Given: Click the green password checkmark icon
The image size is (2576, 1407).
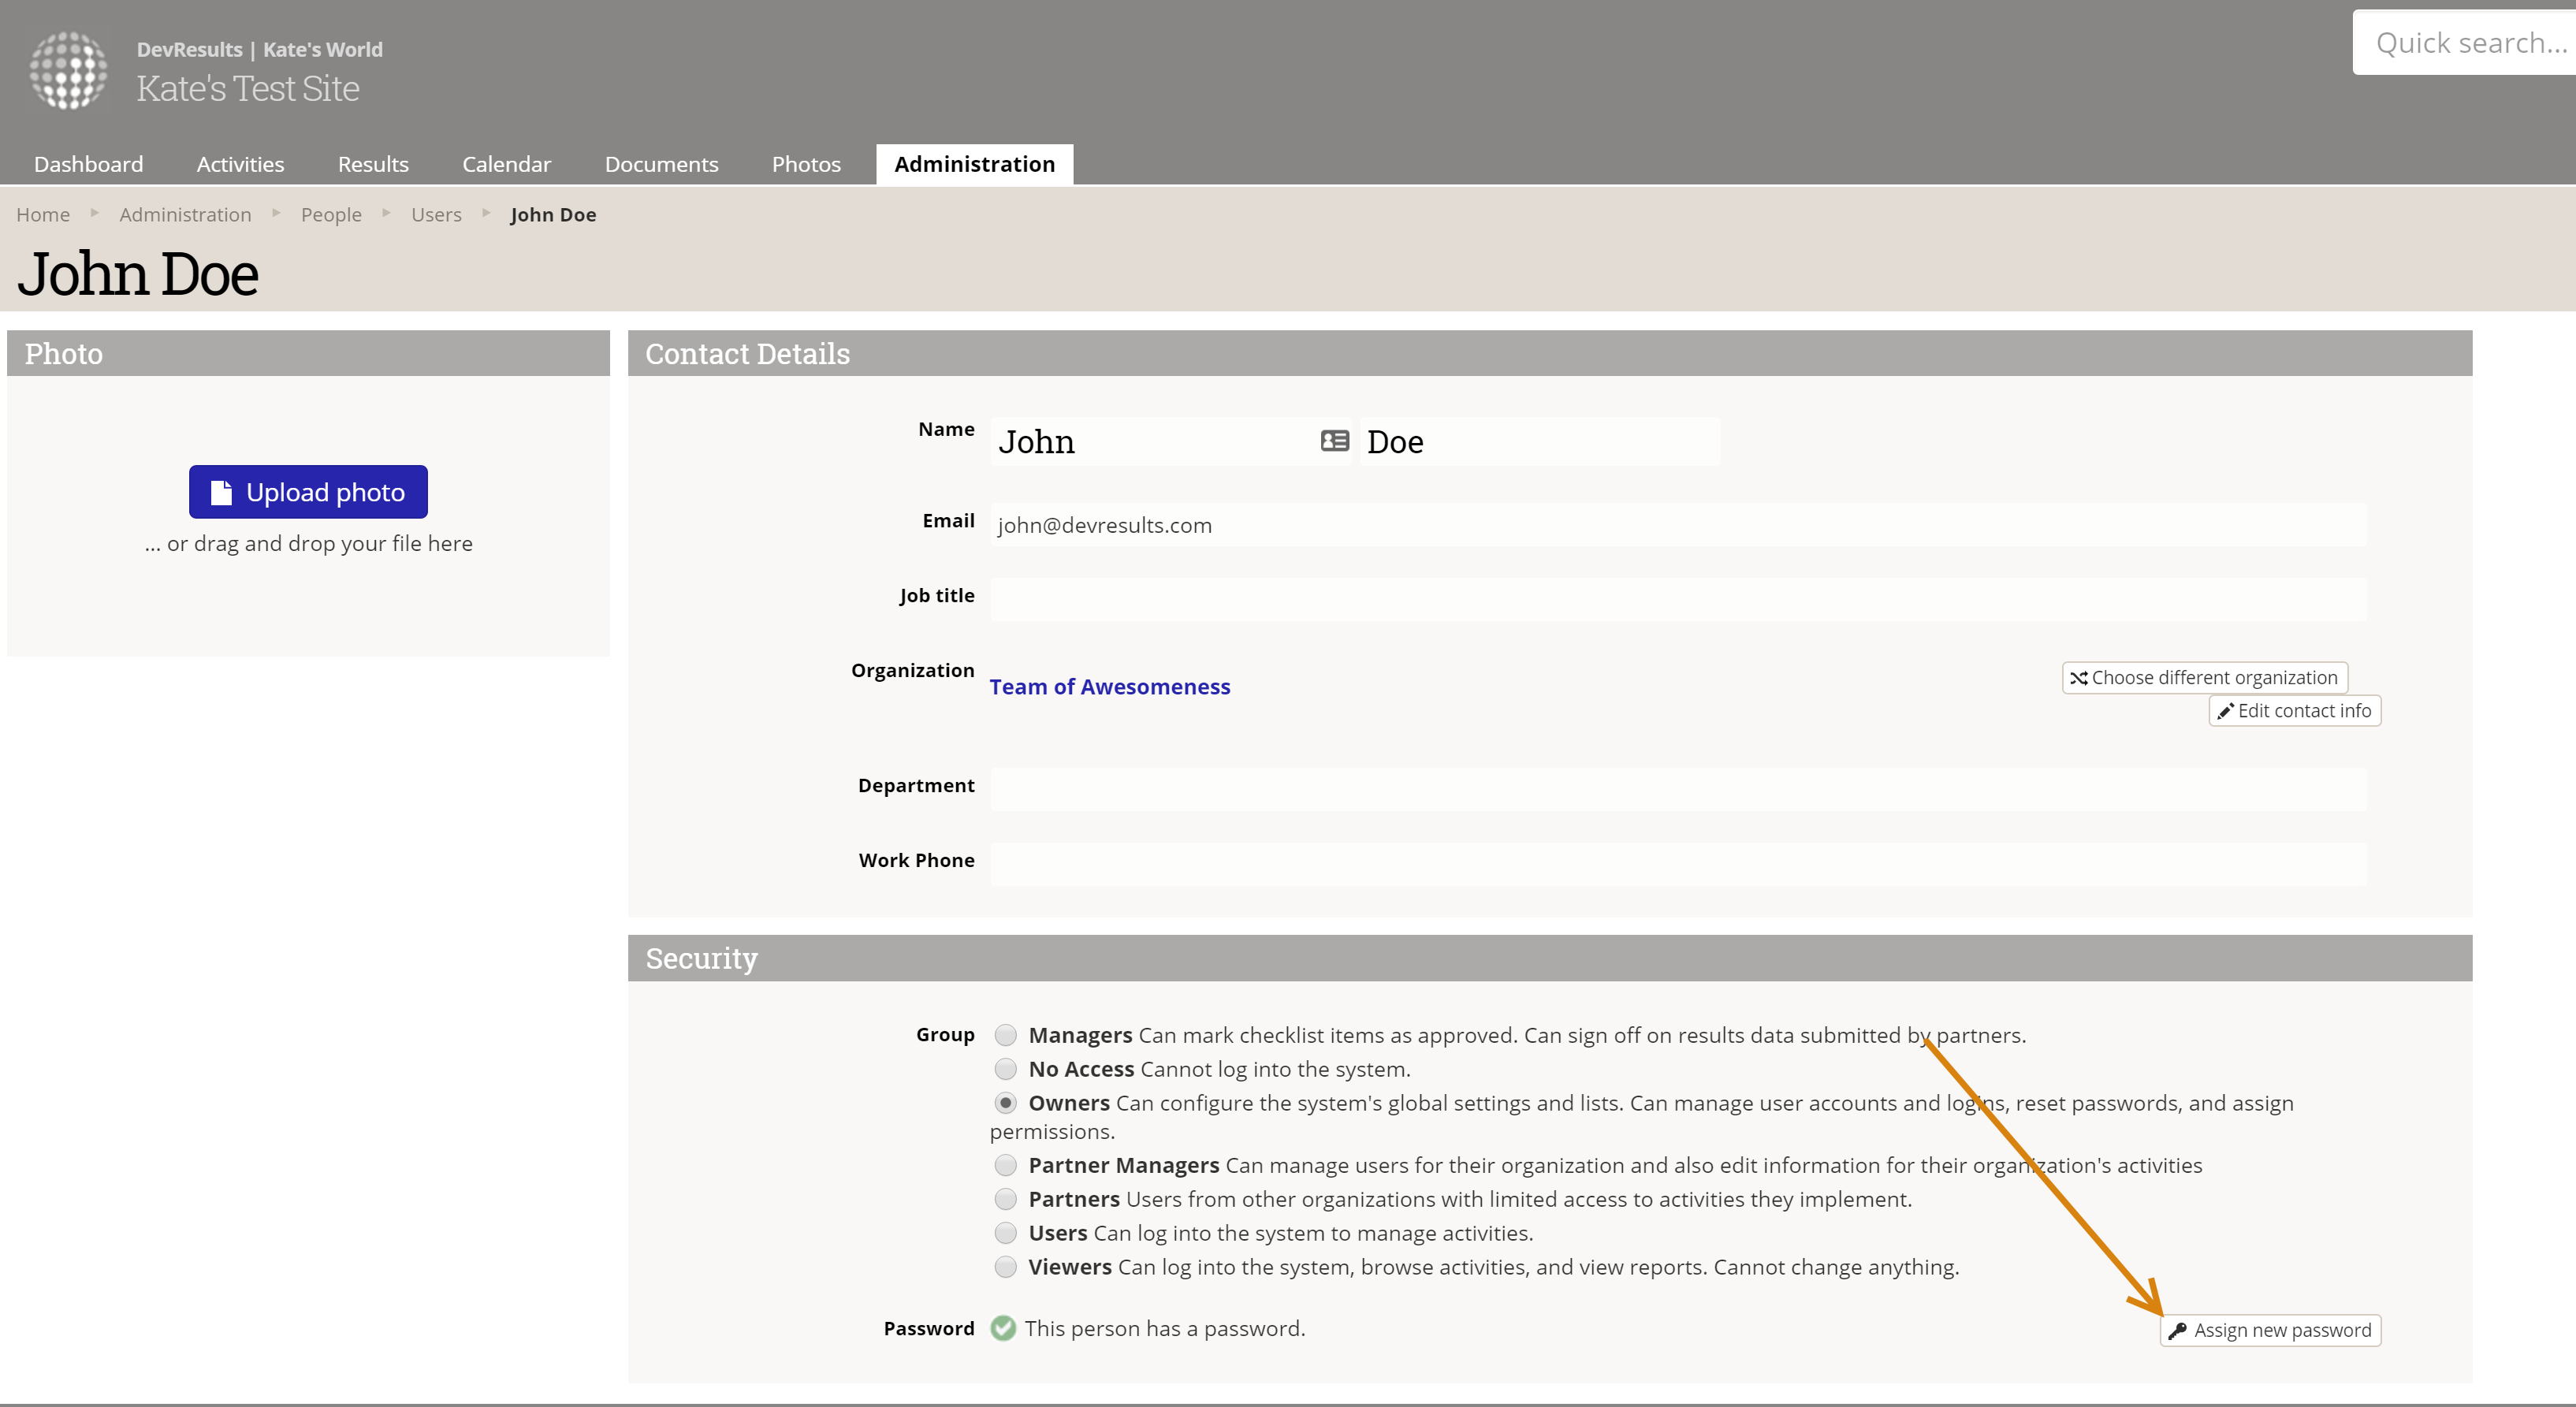Looking at the screenshot, I should pos(1003,1328).
